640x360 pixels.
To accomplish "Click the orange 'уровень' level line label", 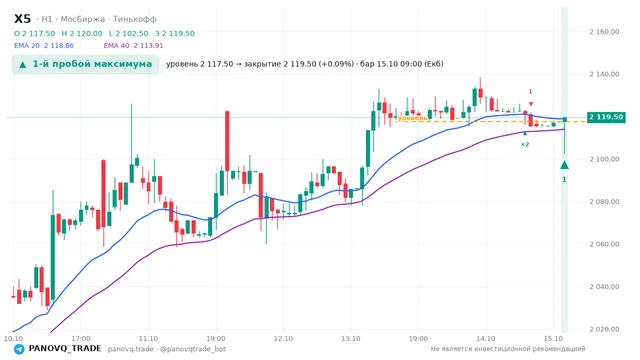I will pos(413,118).
